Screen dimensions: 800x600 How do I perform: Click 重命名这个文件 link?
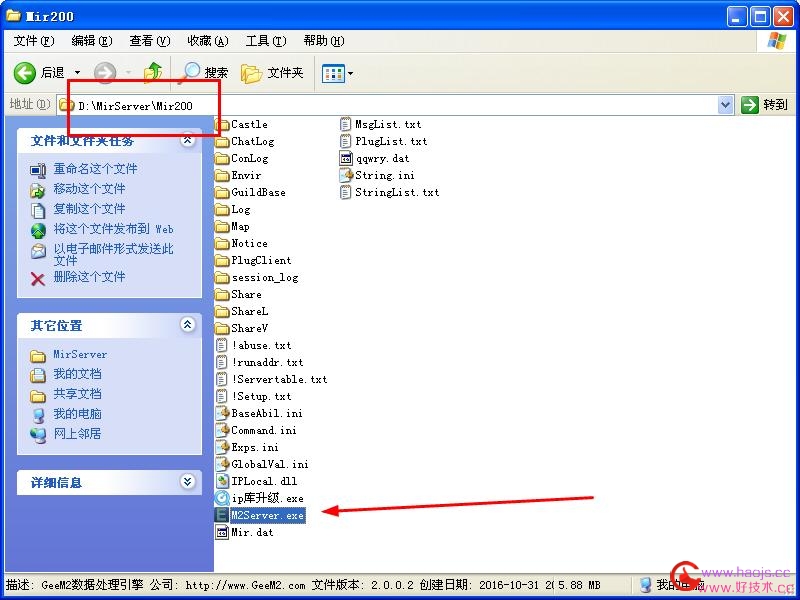pyautogui.click(x=95, y=168)
